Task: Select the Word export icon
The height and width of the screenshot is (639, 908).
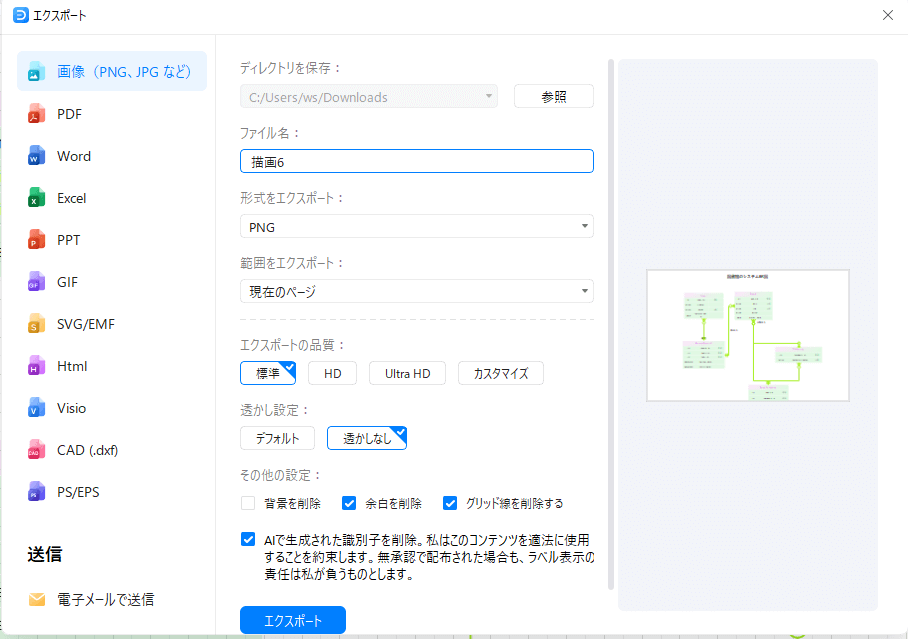Action: 37,156
